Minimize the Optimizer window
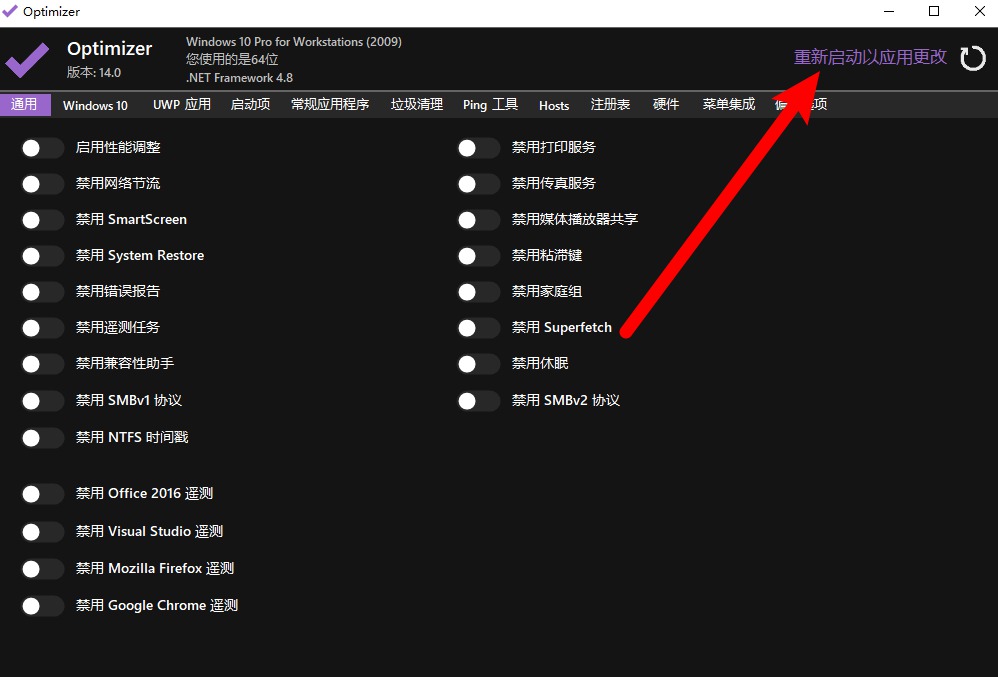 [x=889, y=11]
